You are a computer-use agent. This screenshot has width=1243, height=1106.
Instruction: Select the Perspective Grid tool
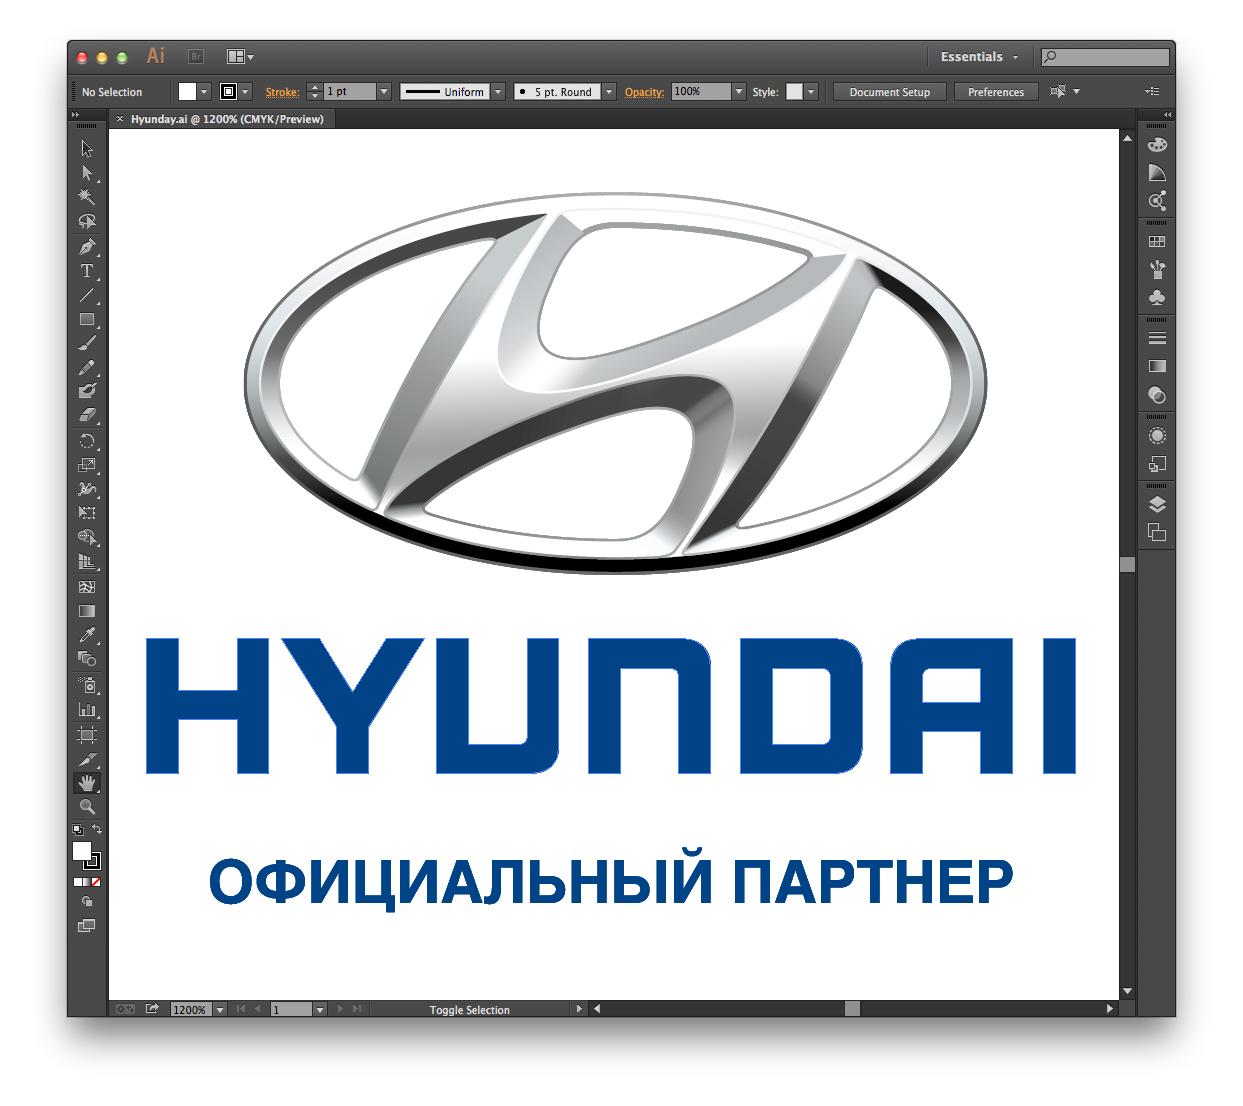[x=87, y=562]
